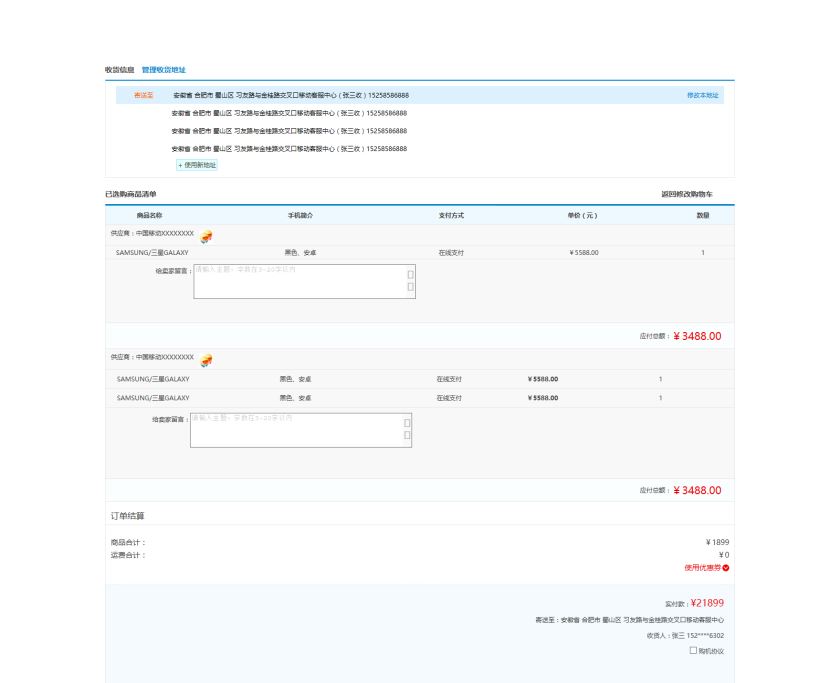Image resolution: width=840 pixels, height=683 pixels.
Task: Click the + 使用新地址 button
Action: 197,165
